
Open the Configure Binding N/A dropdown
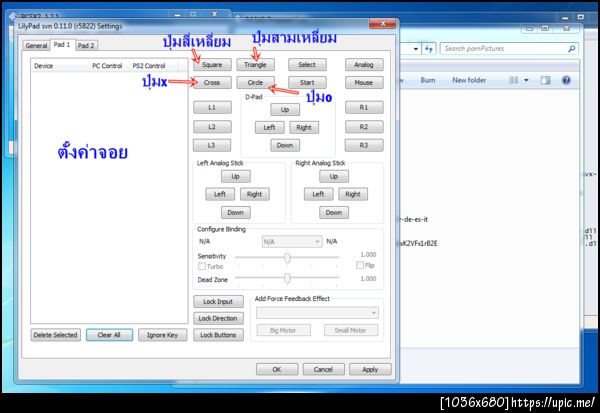[x=292, y=242]
